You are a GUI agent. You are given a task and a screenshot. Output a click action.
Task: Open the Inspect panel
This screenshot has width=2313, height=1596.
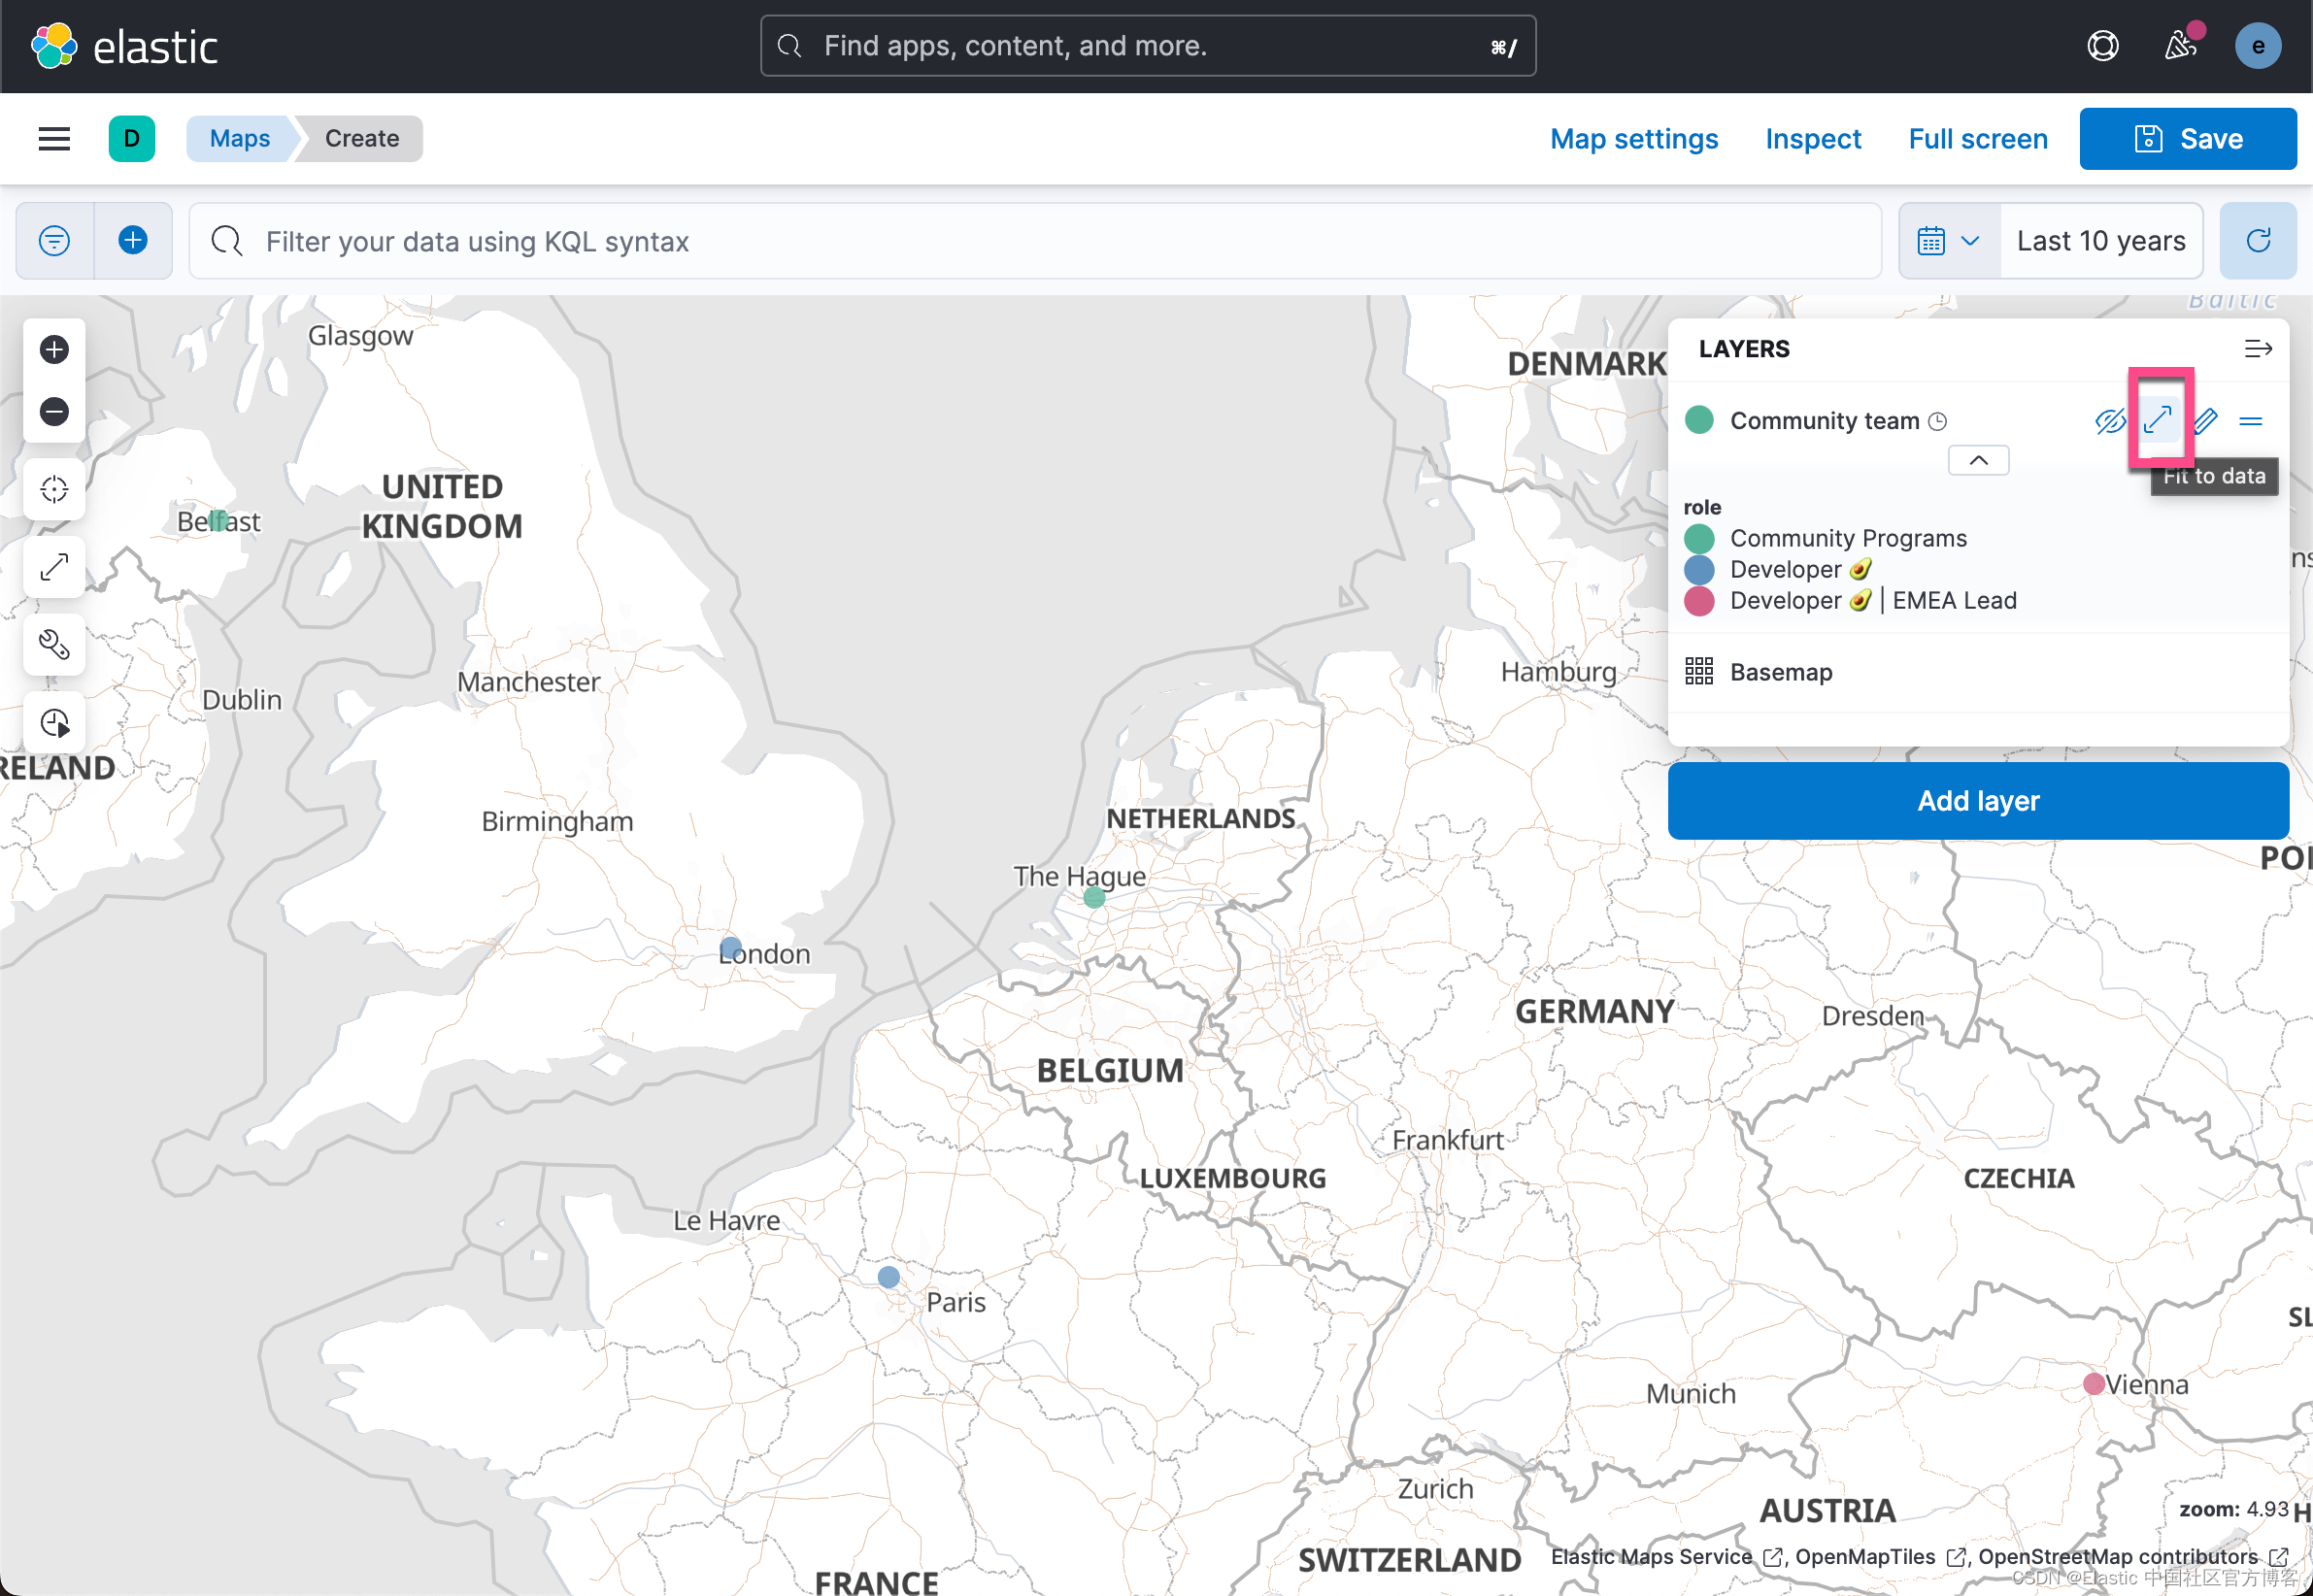point(1813,138)
